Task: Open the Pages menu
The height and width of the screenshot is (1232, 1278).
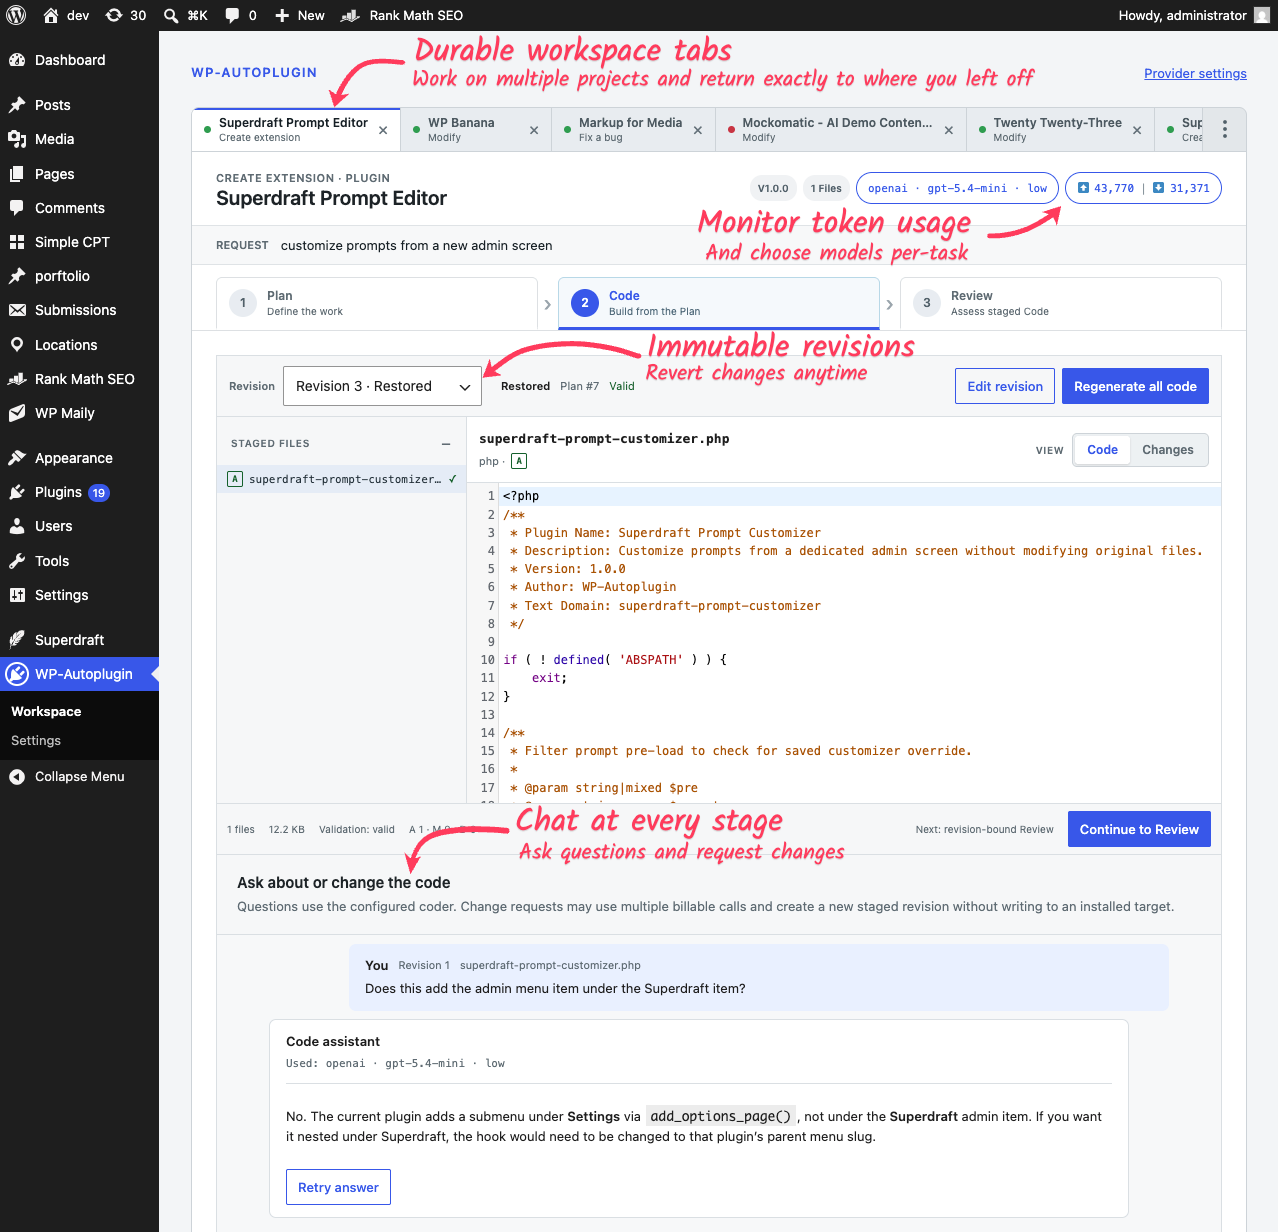Action: click(79, 174)
